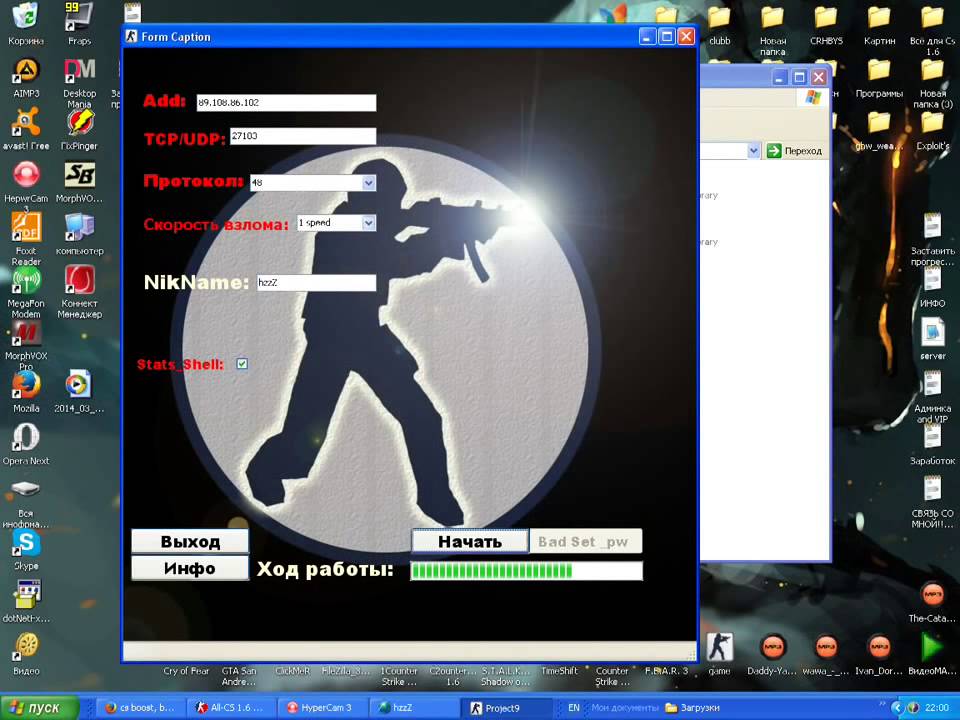
Task: Launch the game Counter-Strike icon
Action: (719, 647)
